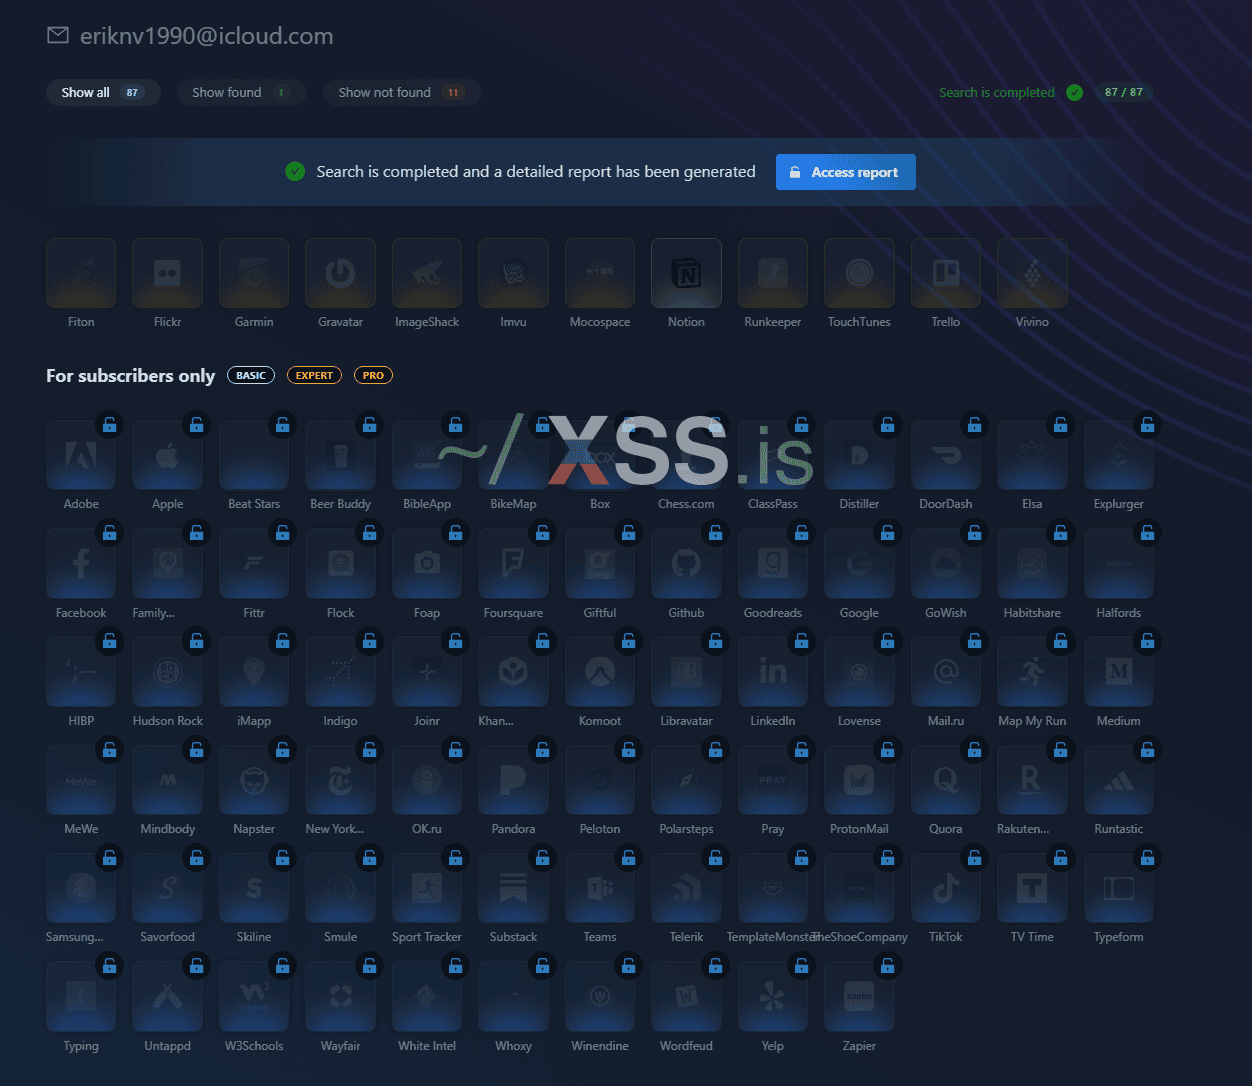Switch to Show all filter
Image resolution: width=1252 pixels, height=1086 pixels.
pos(103,92)
